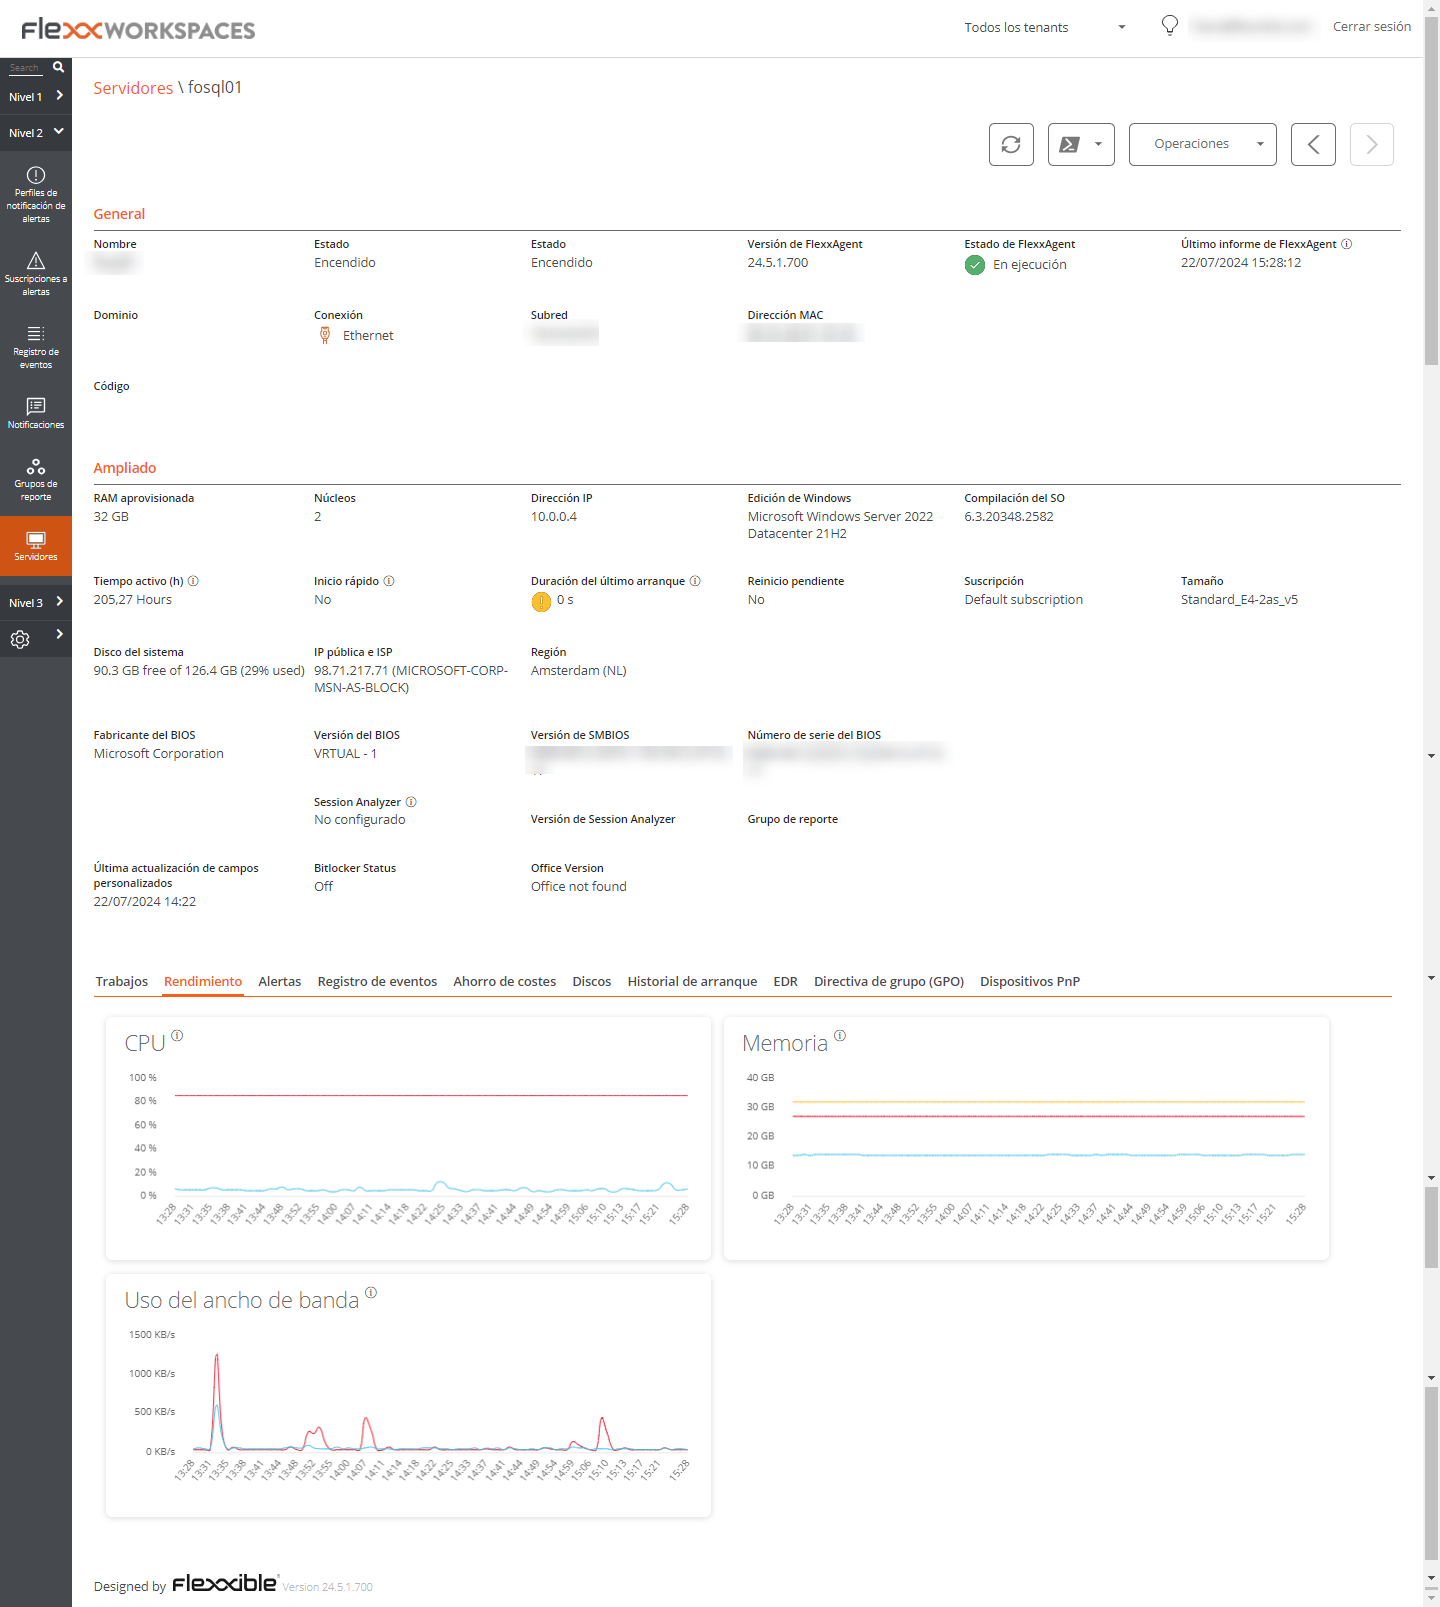Switch to the Discos tab
Viewport: 1440px width, 1607px height.
[592, 981]
